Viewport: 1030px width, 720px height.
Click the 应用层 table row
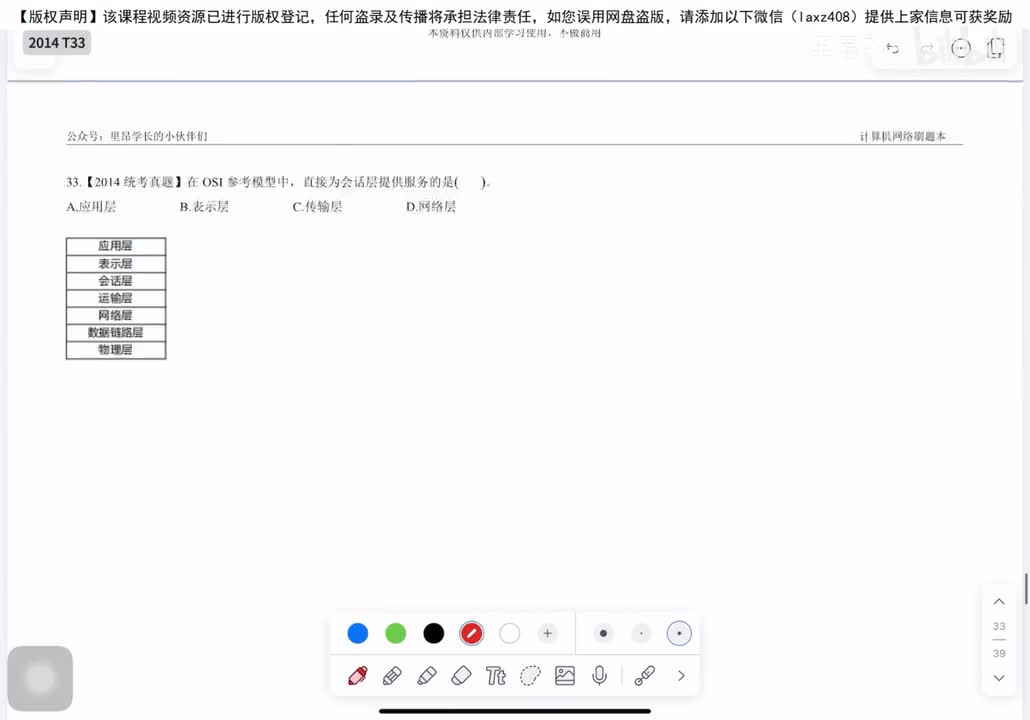coord(116,246)
